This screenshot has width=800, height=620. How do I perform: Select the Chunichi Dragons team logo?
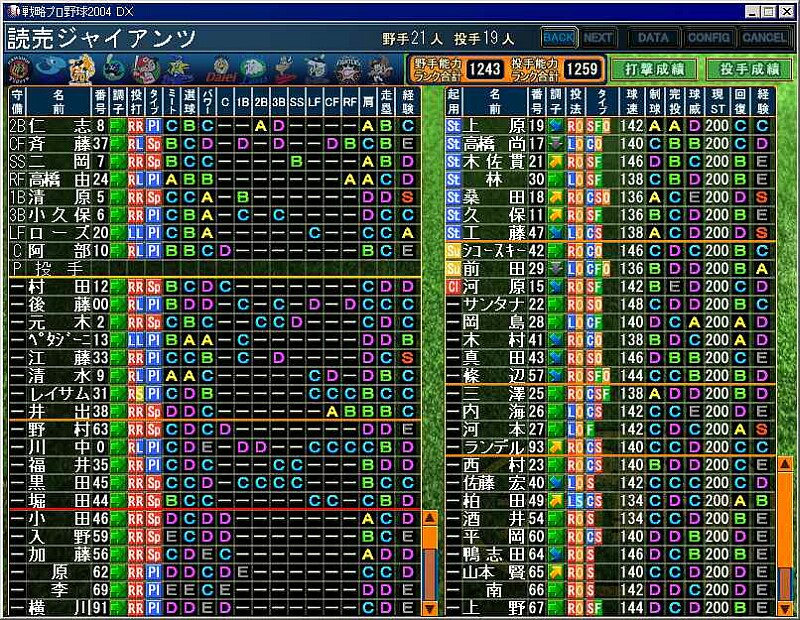click(51, 69)
